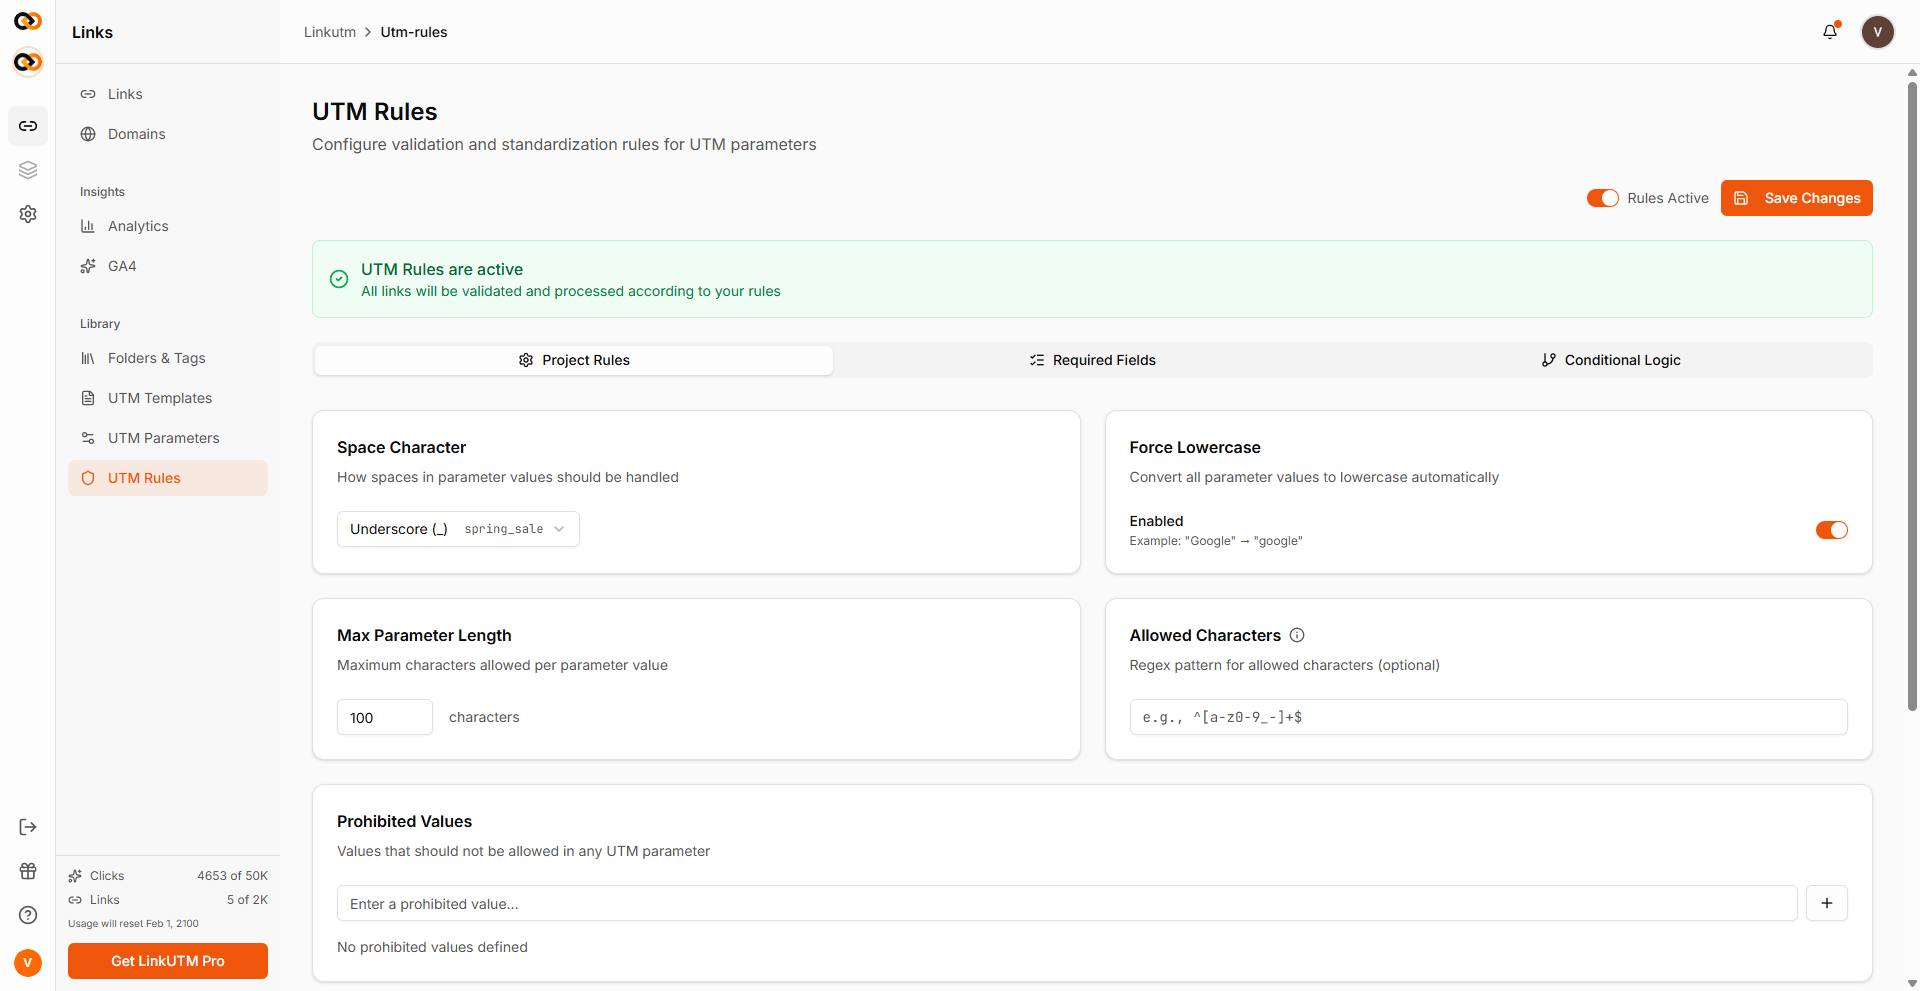Open the orange V avatar in rail
The width and height of the screenshot is (1920, 991).
tap(28, 962)
